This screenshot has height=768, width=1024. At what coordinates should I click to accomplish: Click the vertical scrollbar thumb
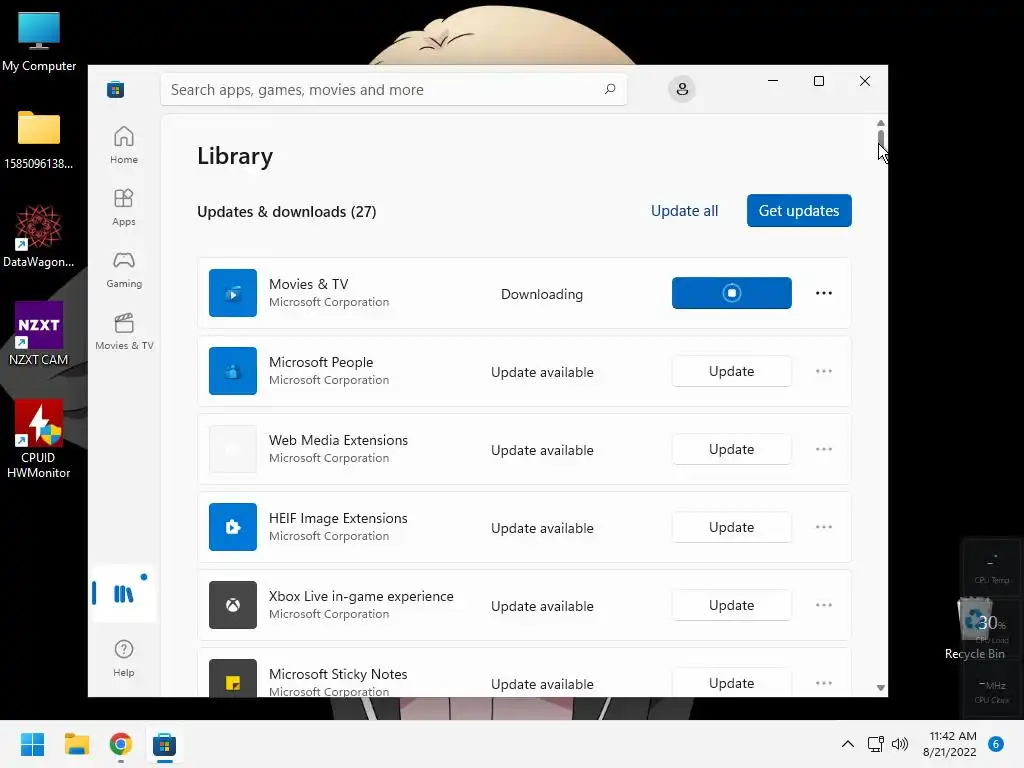click(880, 141)
